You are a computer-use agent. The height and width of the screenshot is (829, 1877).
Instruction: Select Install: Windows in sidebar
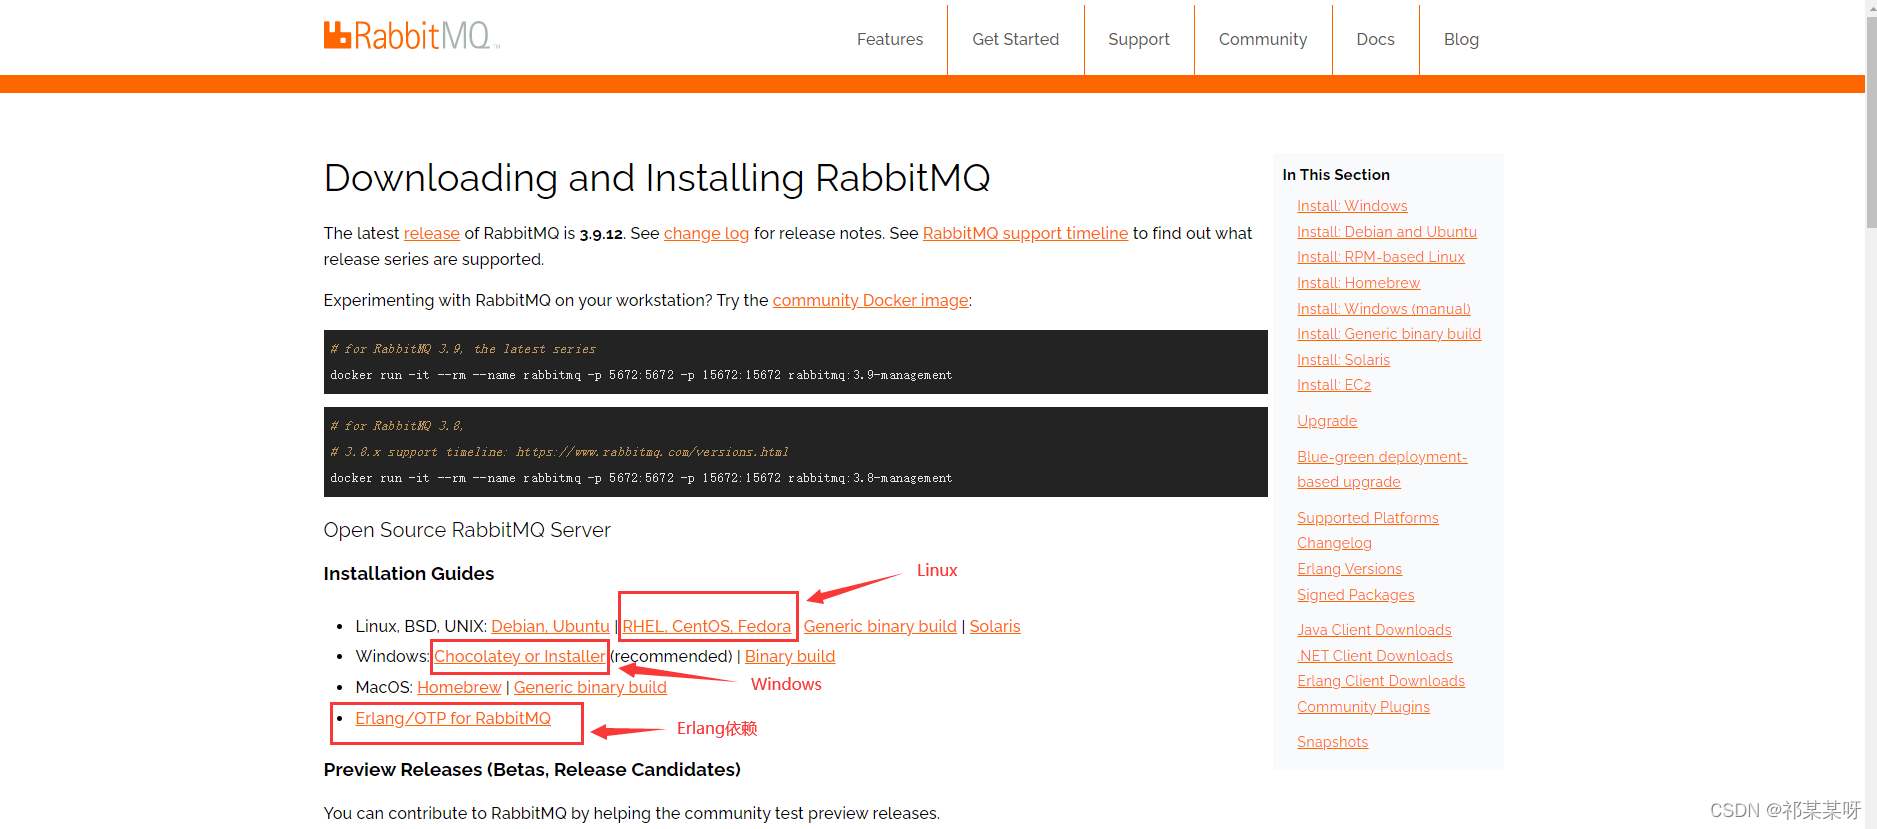coord(1352,206)
